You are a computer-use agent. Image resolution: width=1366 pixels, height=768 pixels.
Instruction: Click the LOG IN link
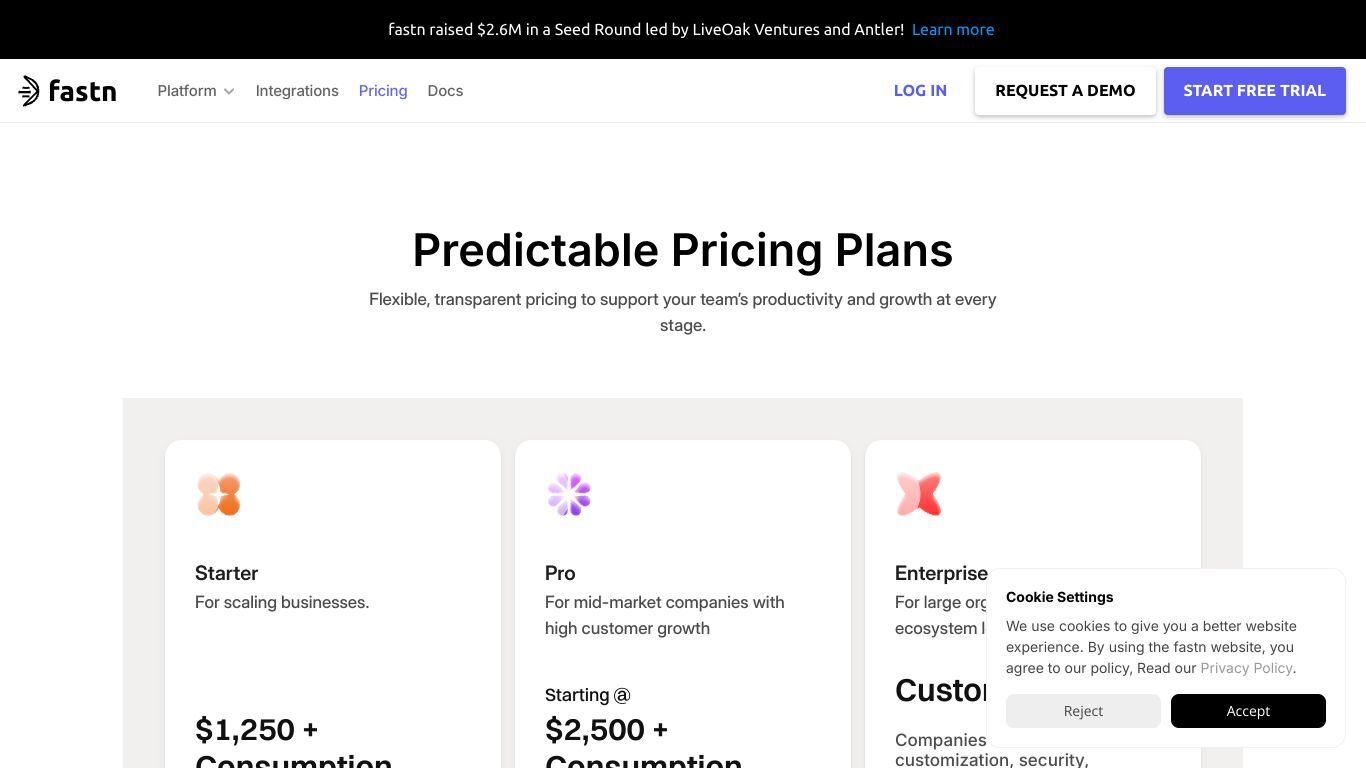coord(920,91)
